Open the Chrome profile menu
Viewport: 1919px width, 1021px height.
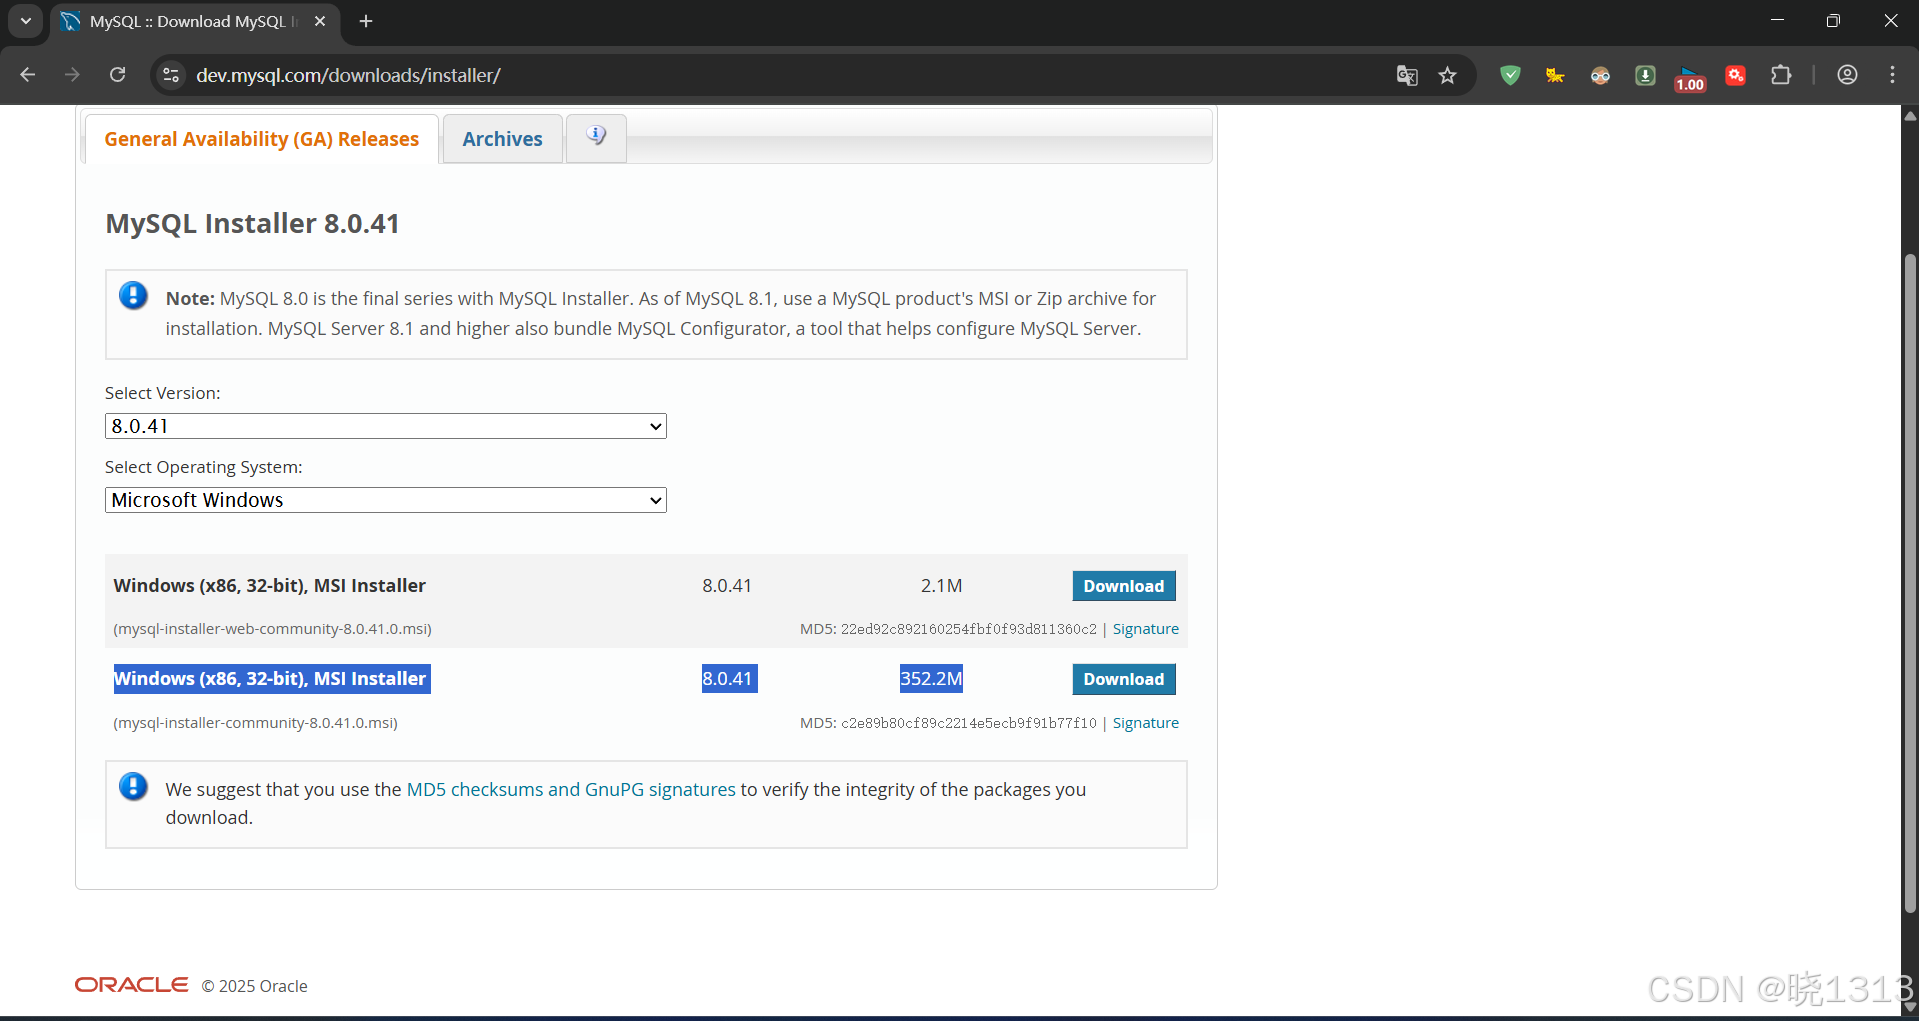(x=1847, y=75)
